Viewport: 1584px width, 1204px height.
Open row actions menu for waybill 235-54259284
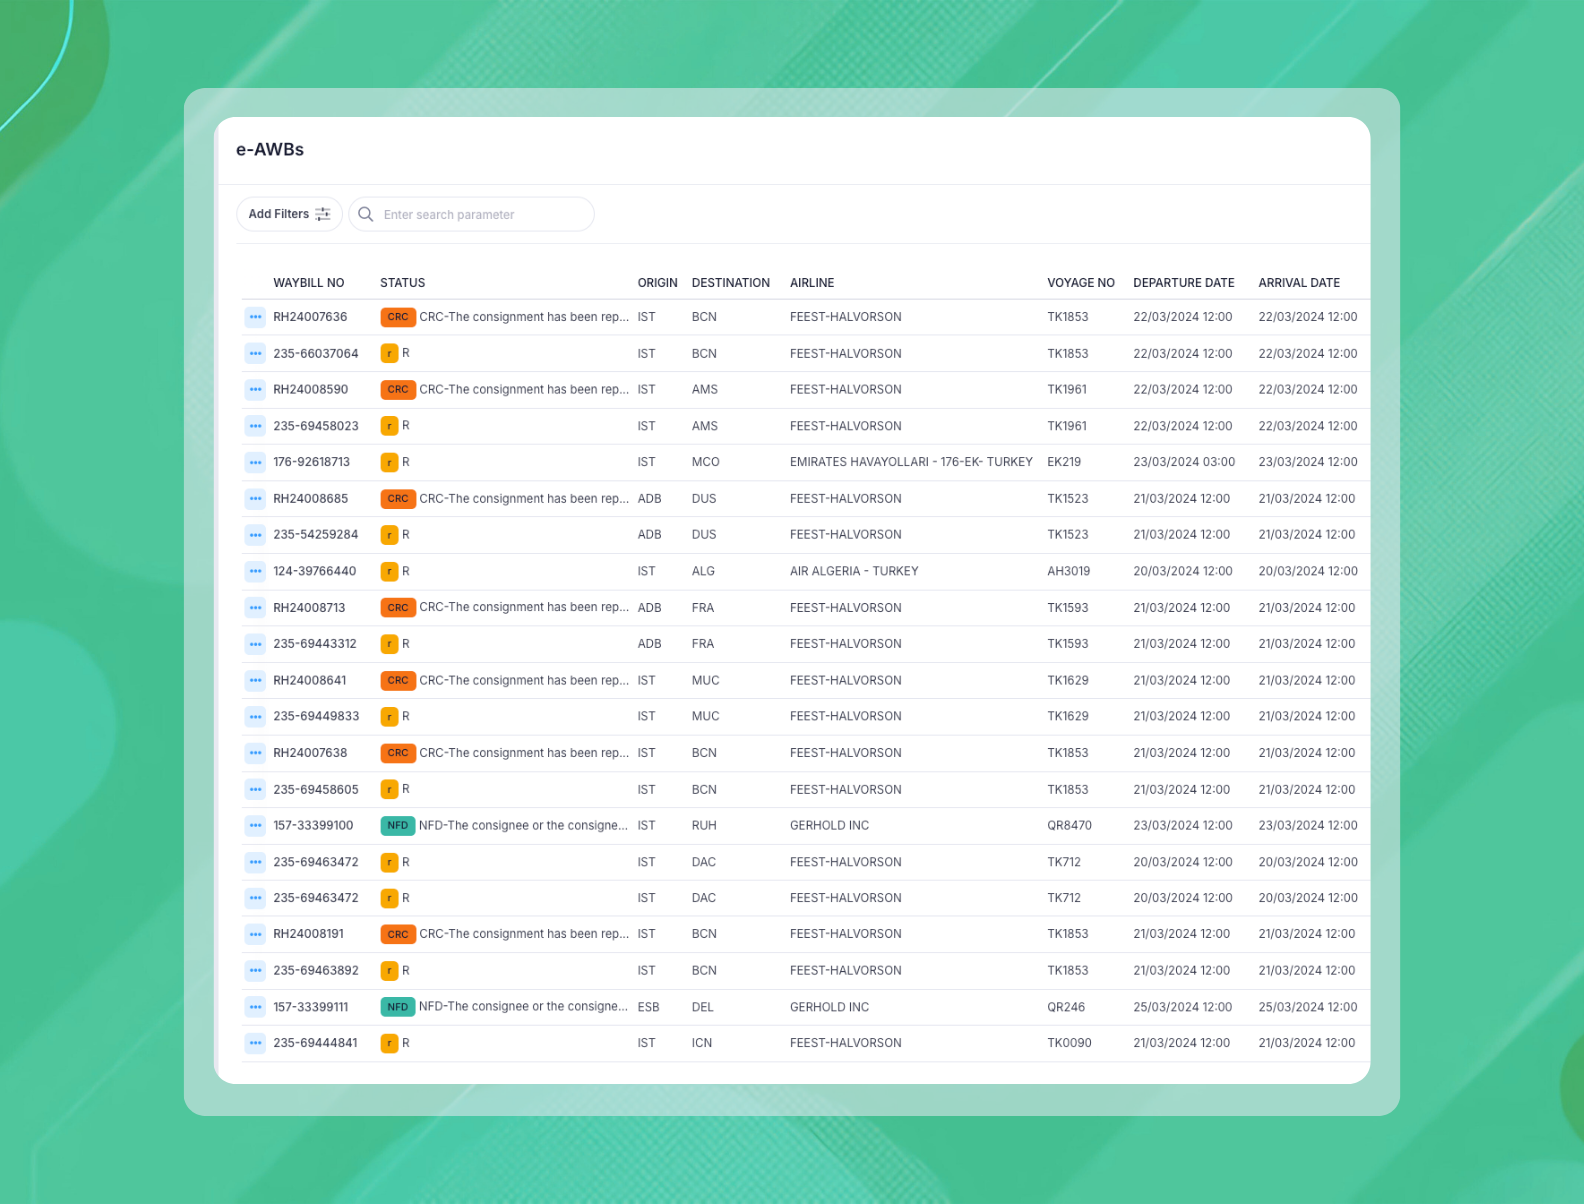pyautogui.click(x=255, y=535)
